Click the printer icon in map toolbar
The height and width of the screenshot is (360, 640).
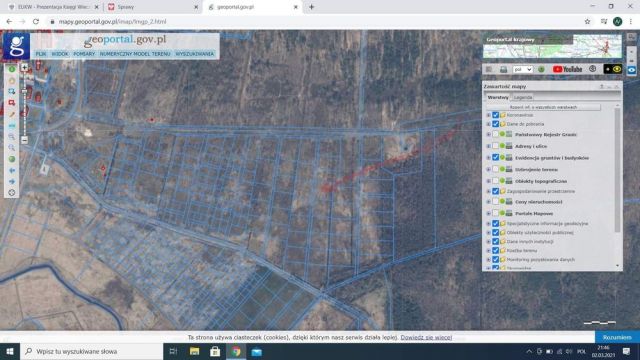[x=503, y=69]
